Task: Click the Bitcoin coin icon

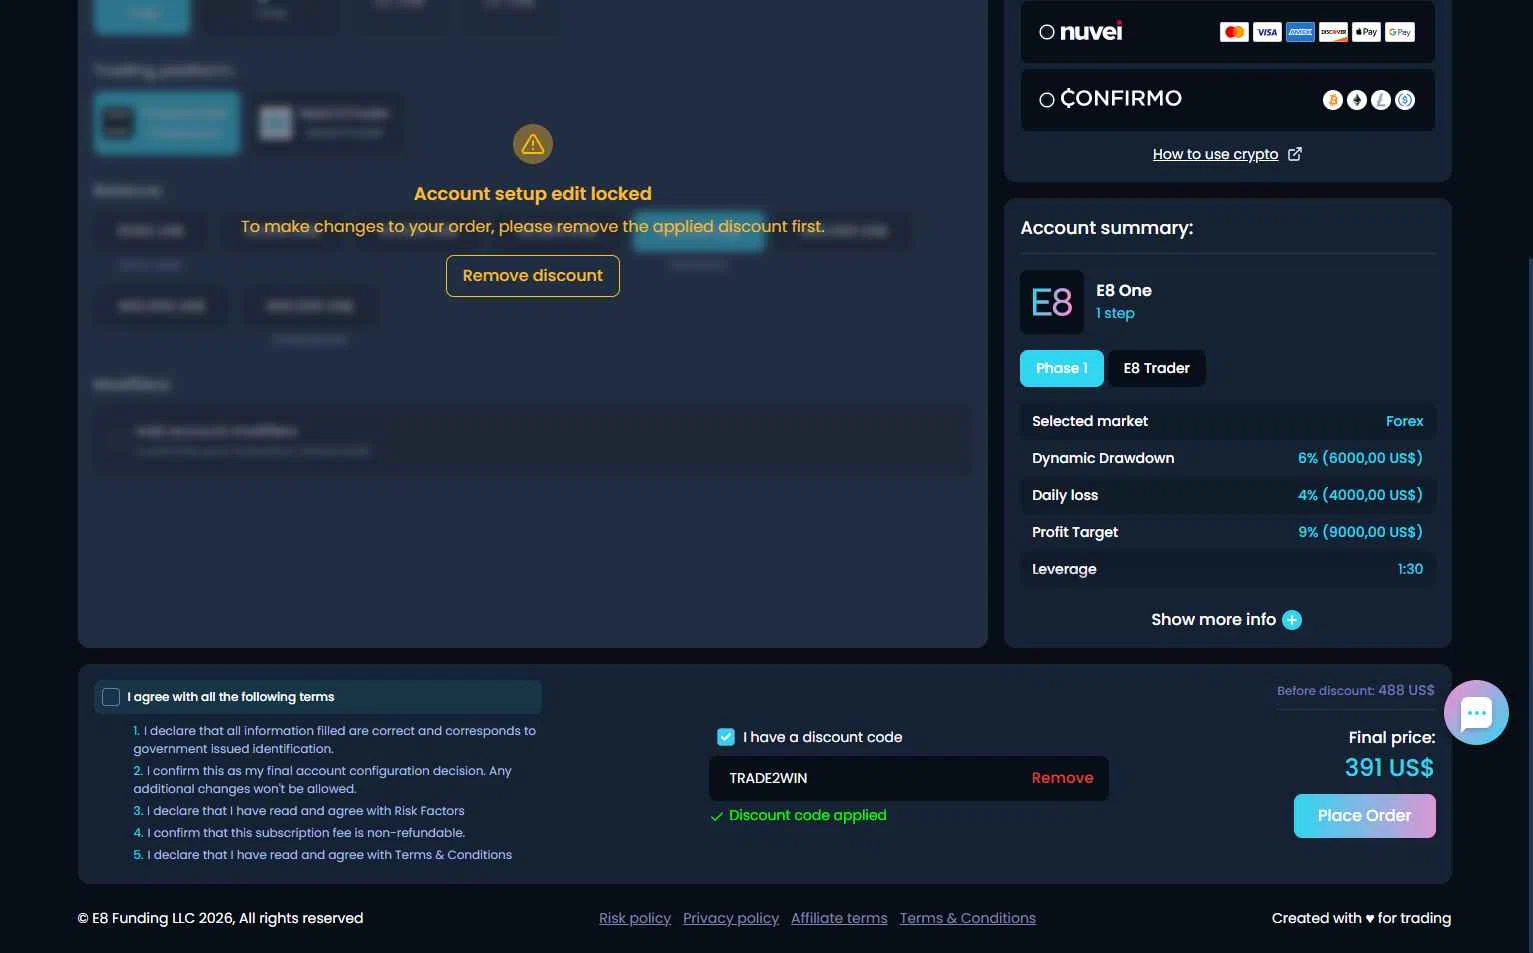Action: (1332, 100)
